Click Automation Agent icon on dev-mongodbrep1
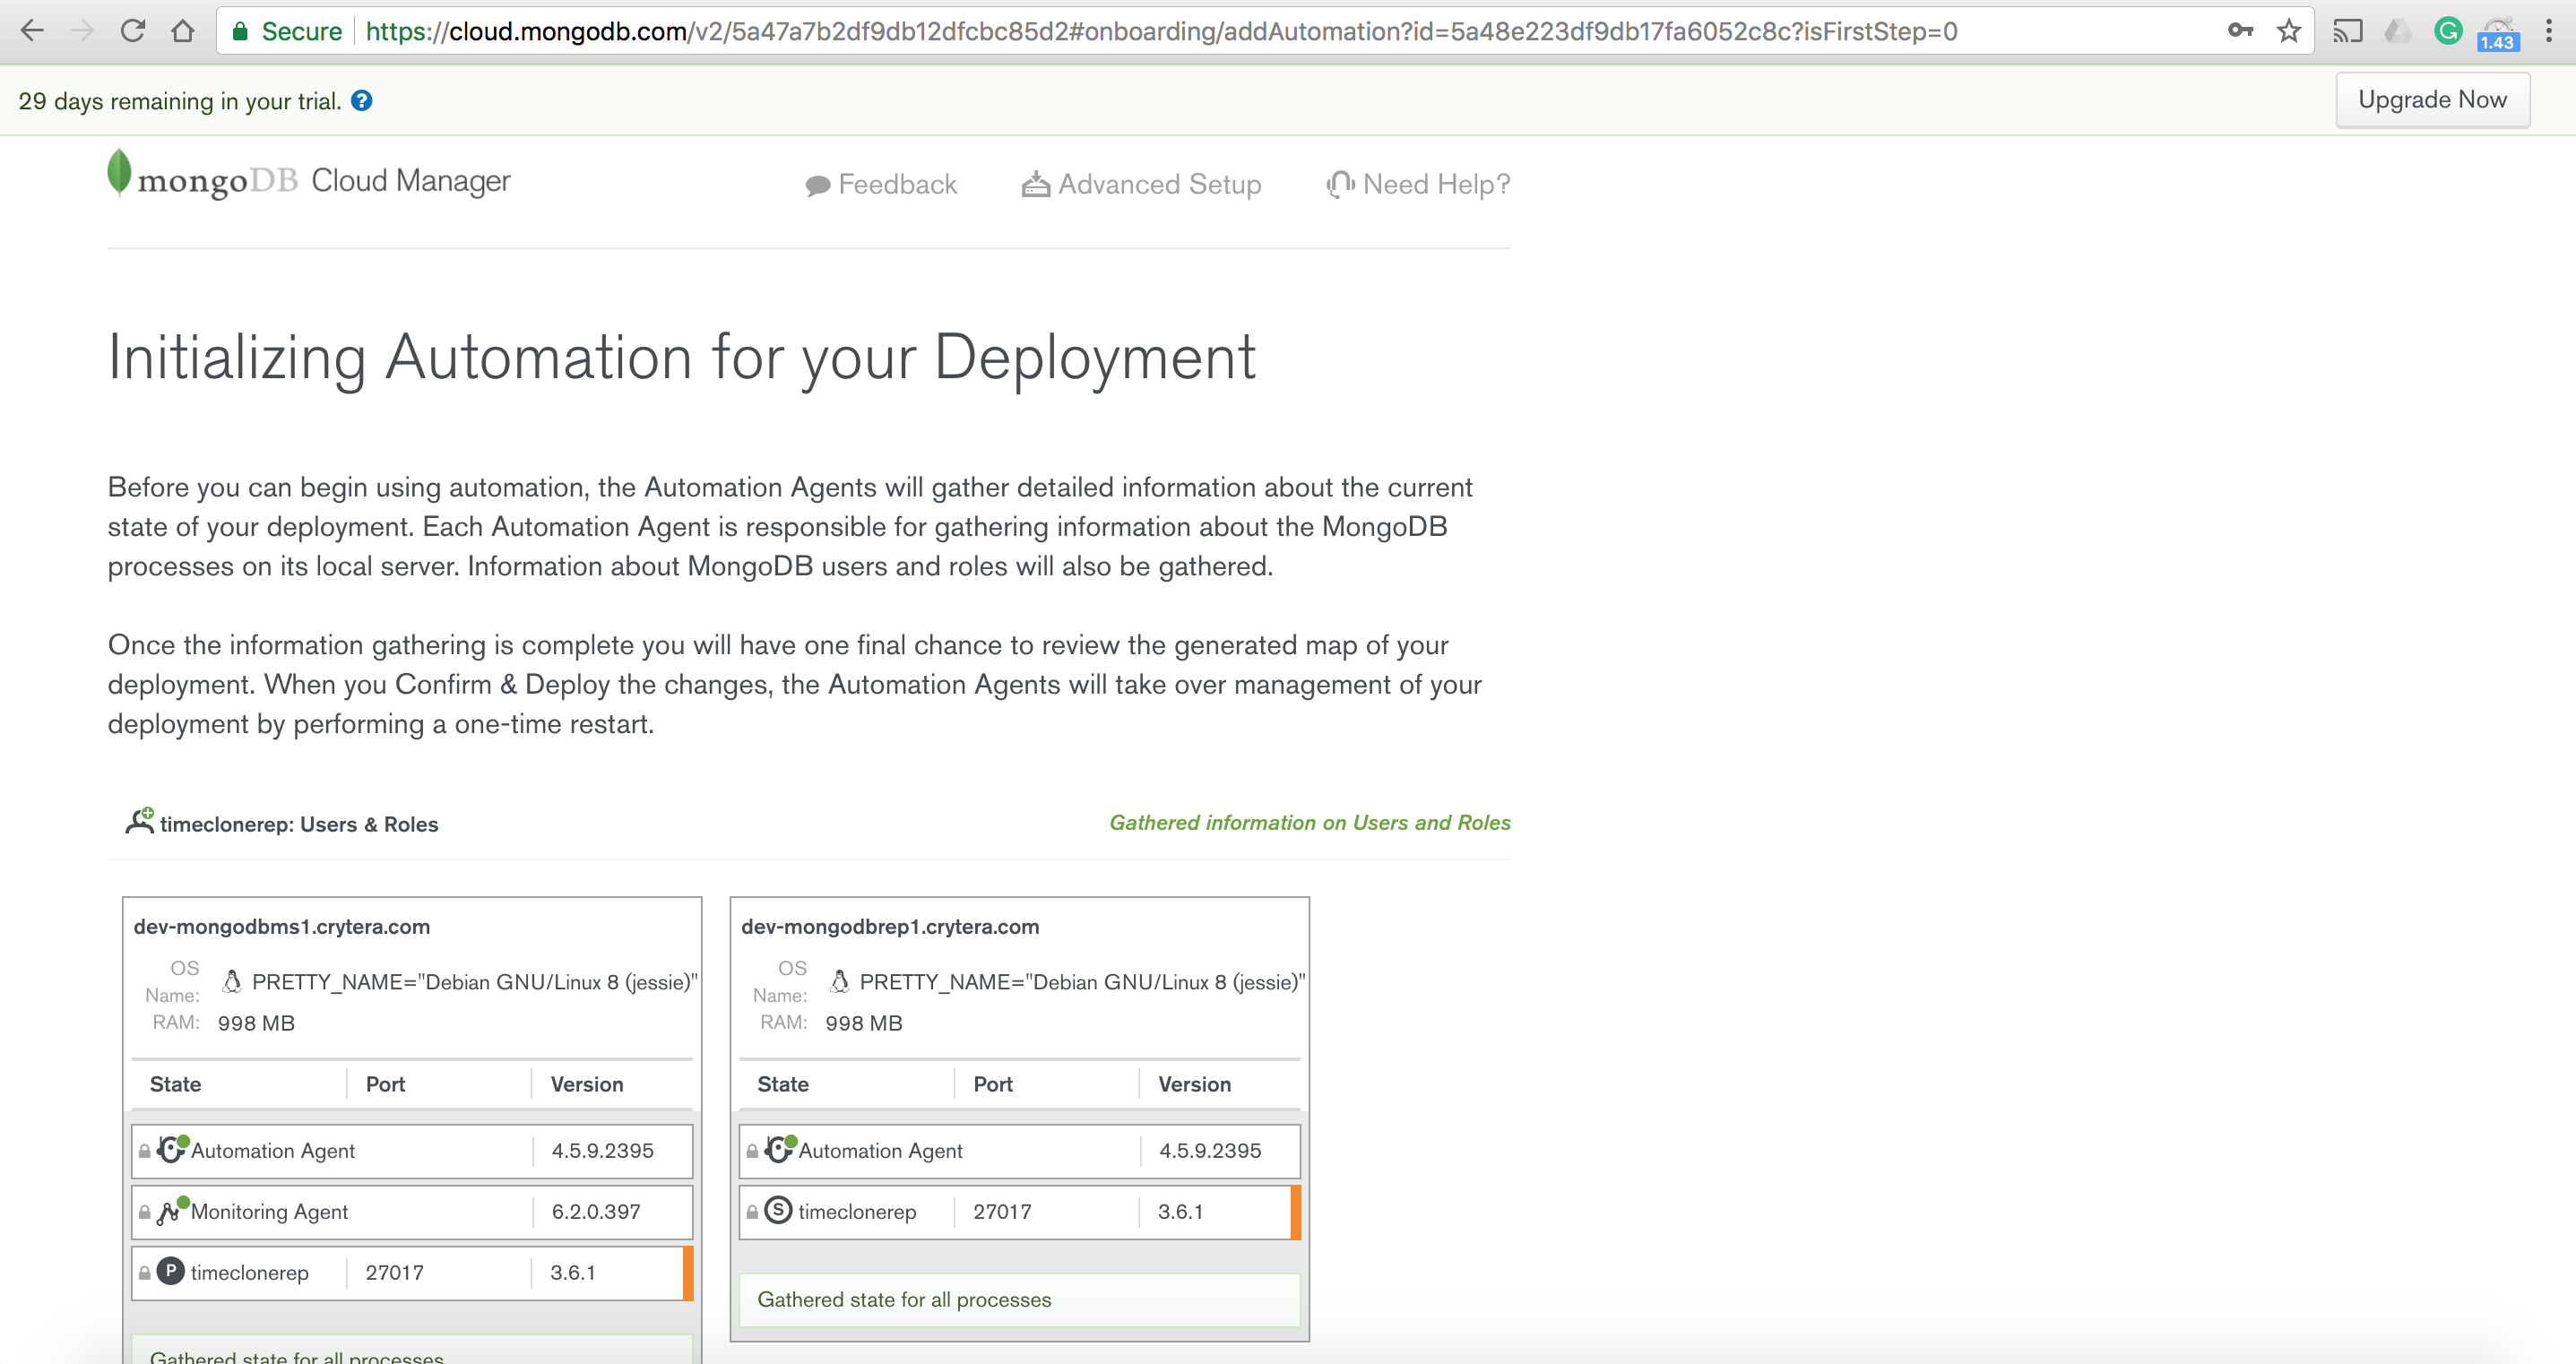 (779, 1149)
